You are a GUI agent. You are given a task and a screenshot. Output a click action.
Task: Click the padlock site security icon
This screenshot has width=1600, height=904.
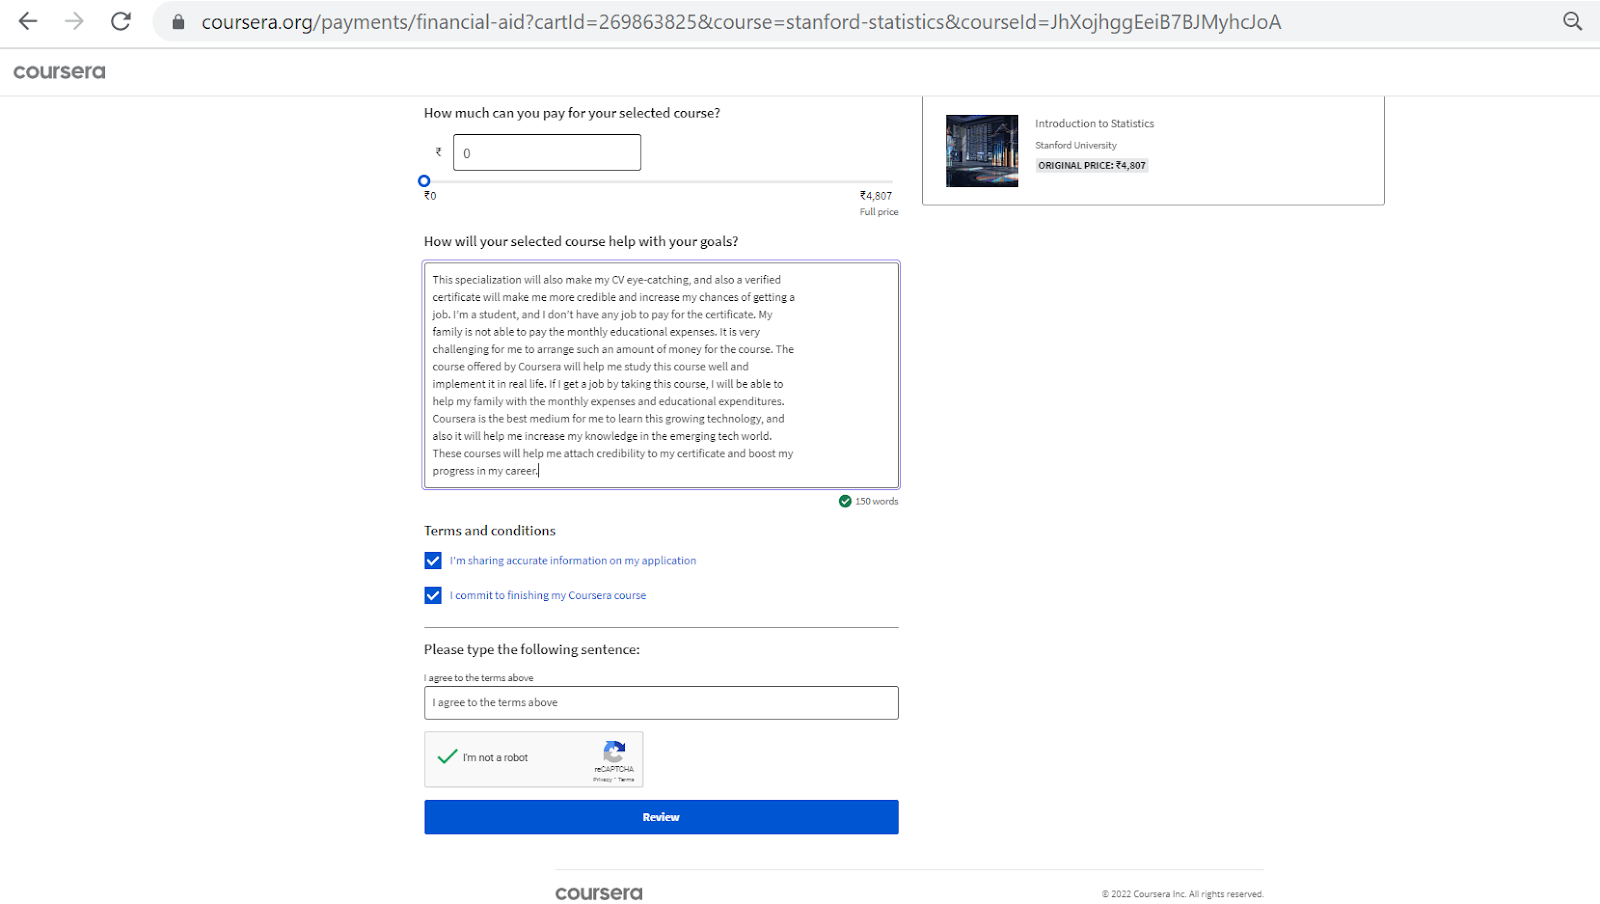coord(178,22)
